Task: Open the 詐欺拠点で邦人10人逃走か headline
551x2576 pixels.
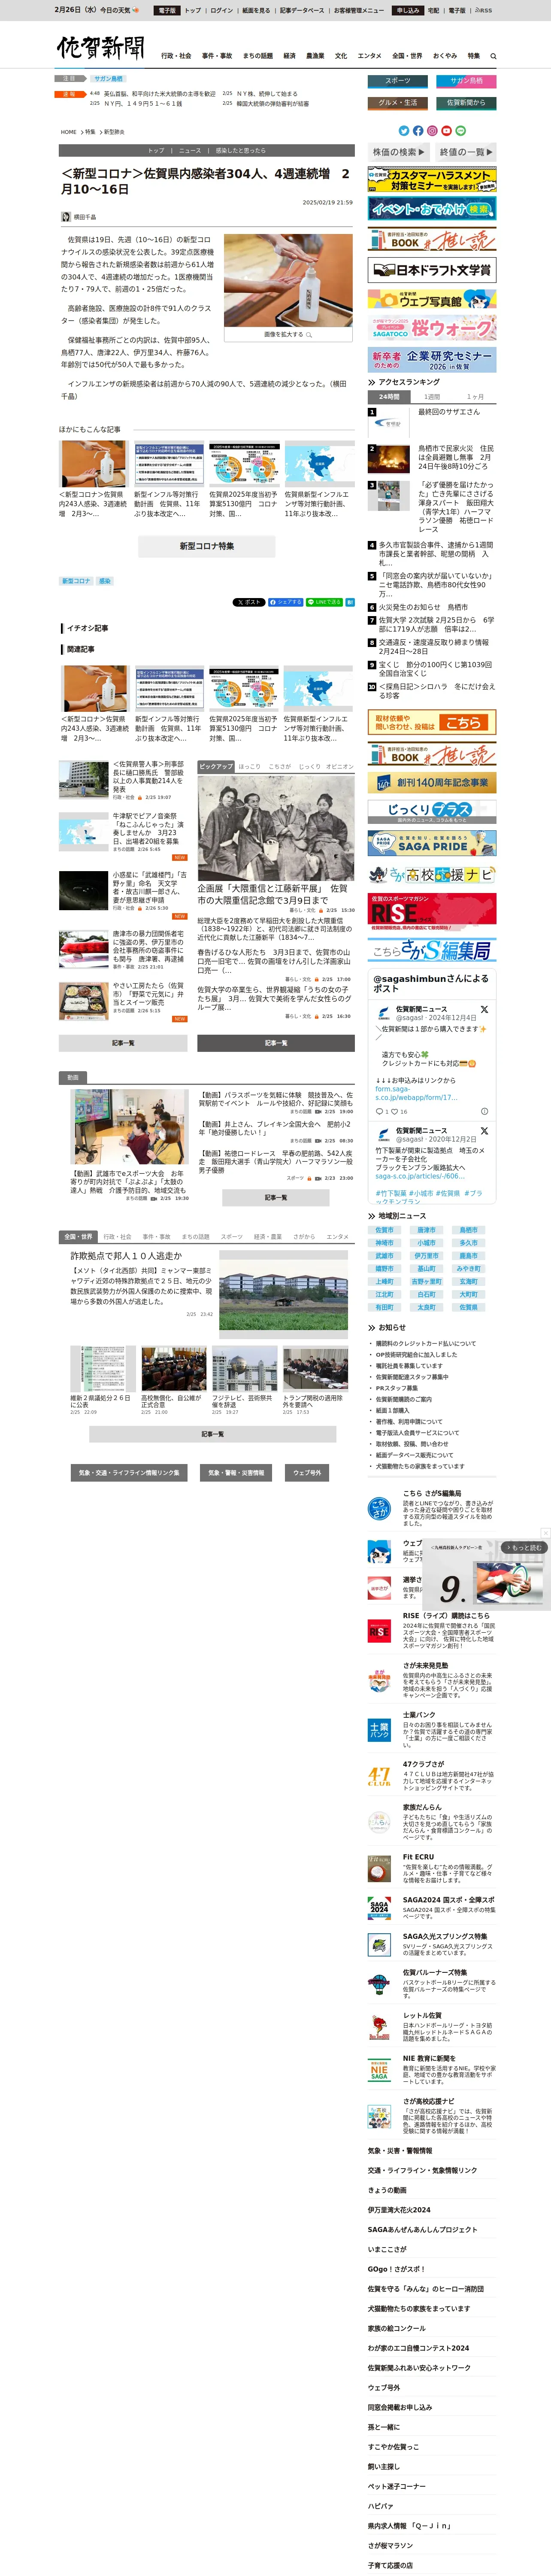Action: pyautogui.click(x=126, y=1256)
